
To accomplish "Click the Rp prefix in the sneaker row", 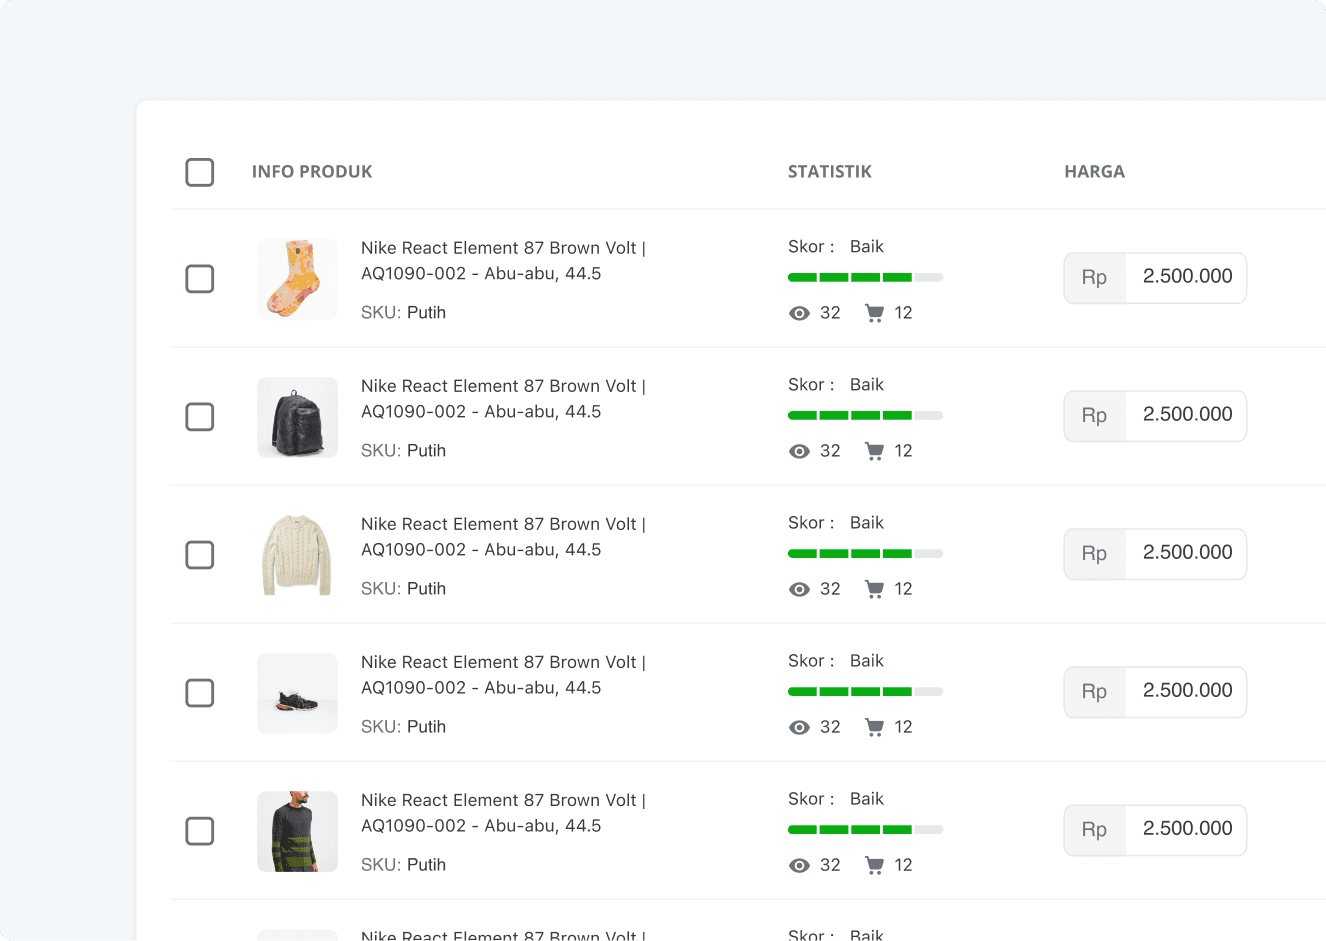I will pos(1095,692).
